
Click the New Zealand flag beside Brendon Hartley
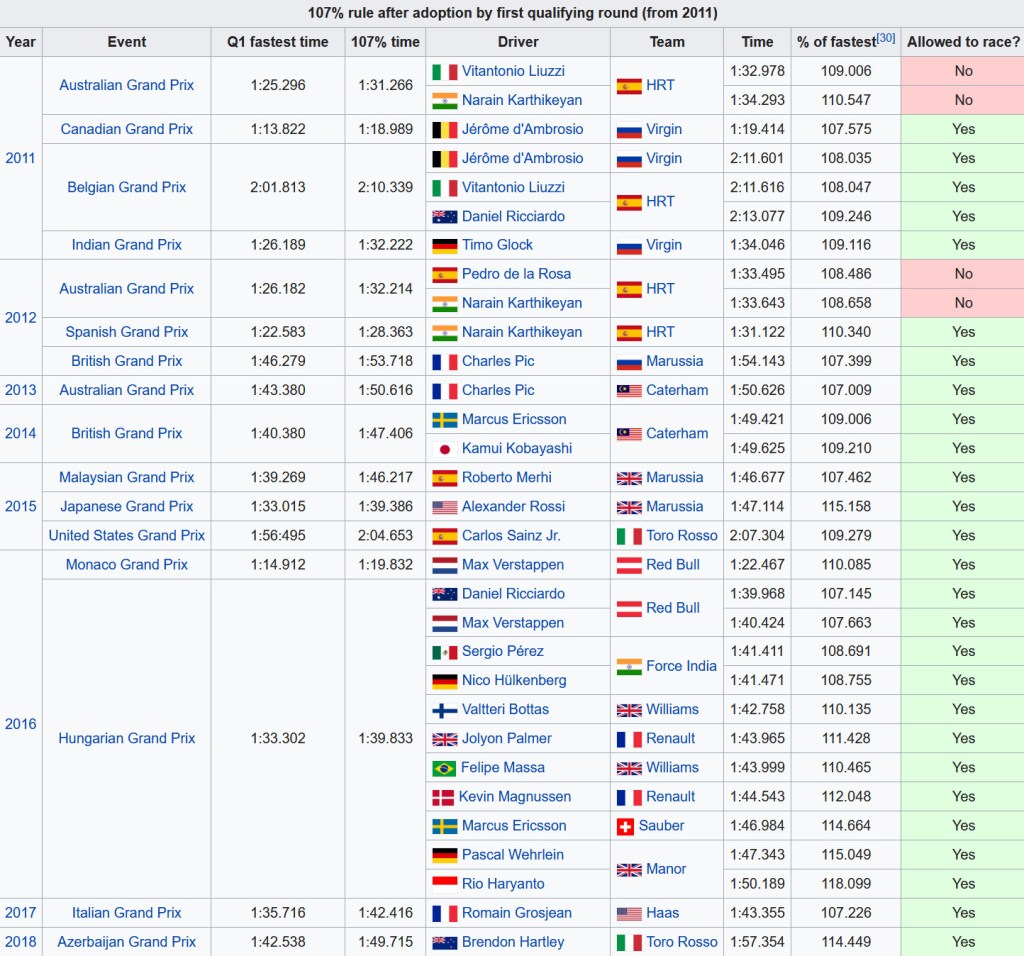(444, 942)
